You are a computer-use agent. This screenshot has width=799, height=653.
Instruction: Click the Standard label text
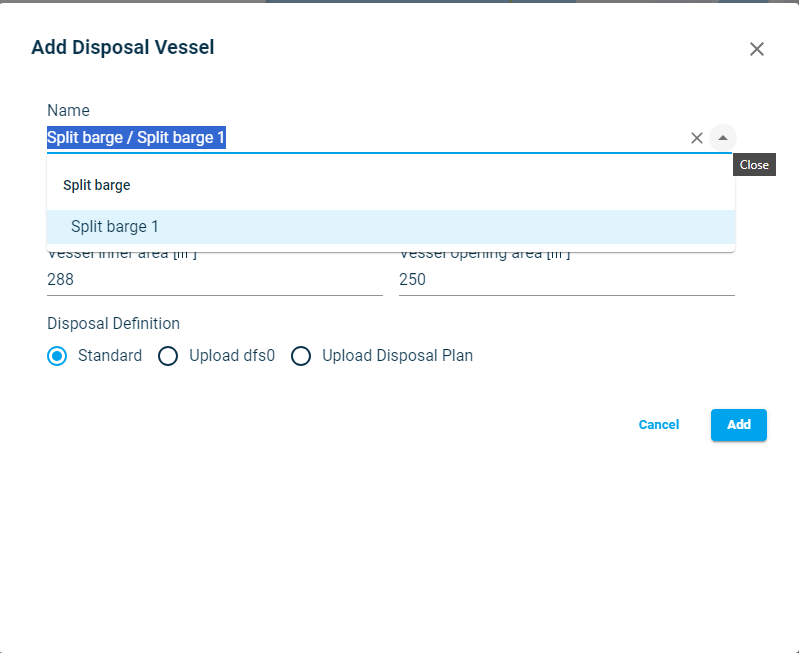(110, 356)
